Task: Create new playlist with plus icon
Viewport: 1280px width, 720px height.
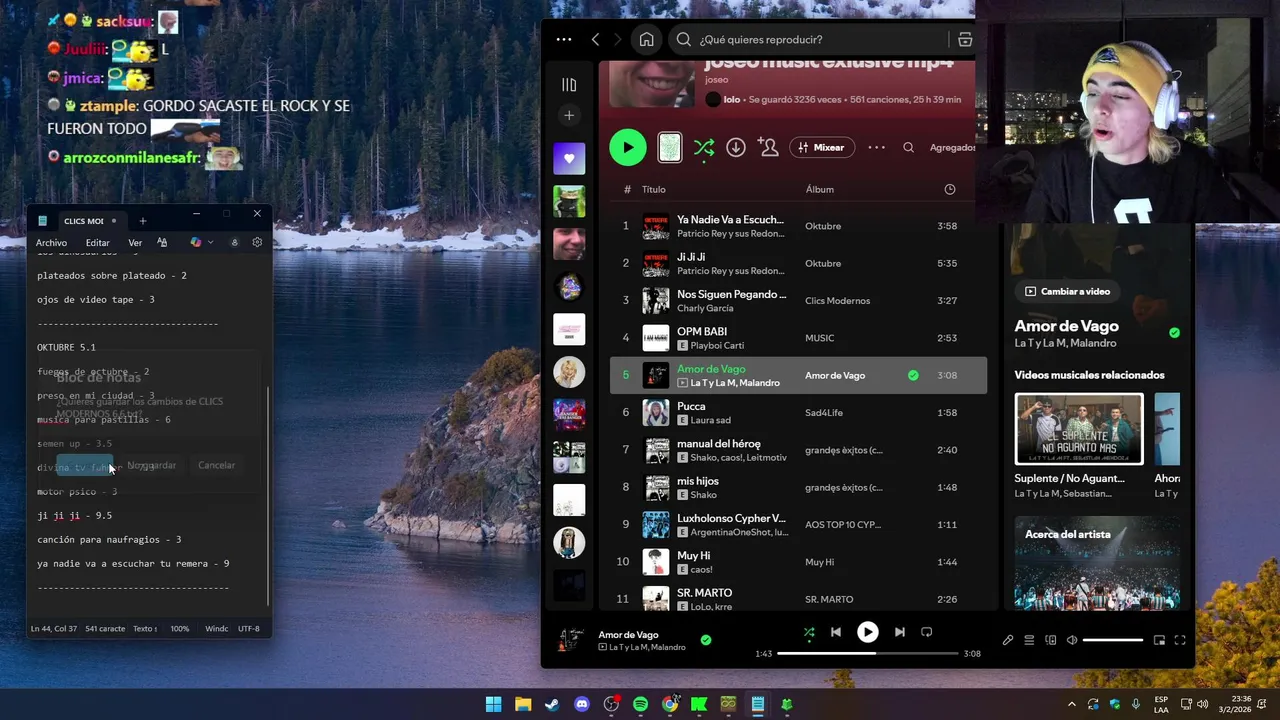Action: tap(569, 115)
